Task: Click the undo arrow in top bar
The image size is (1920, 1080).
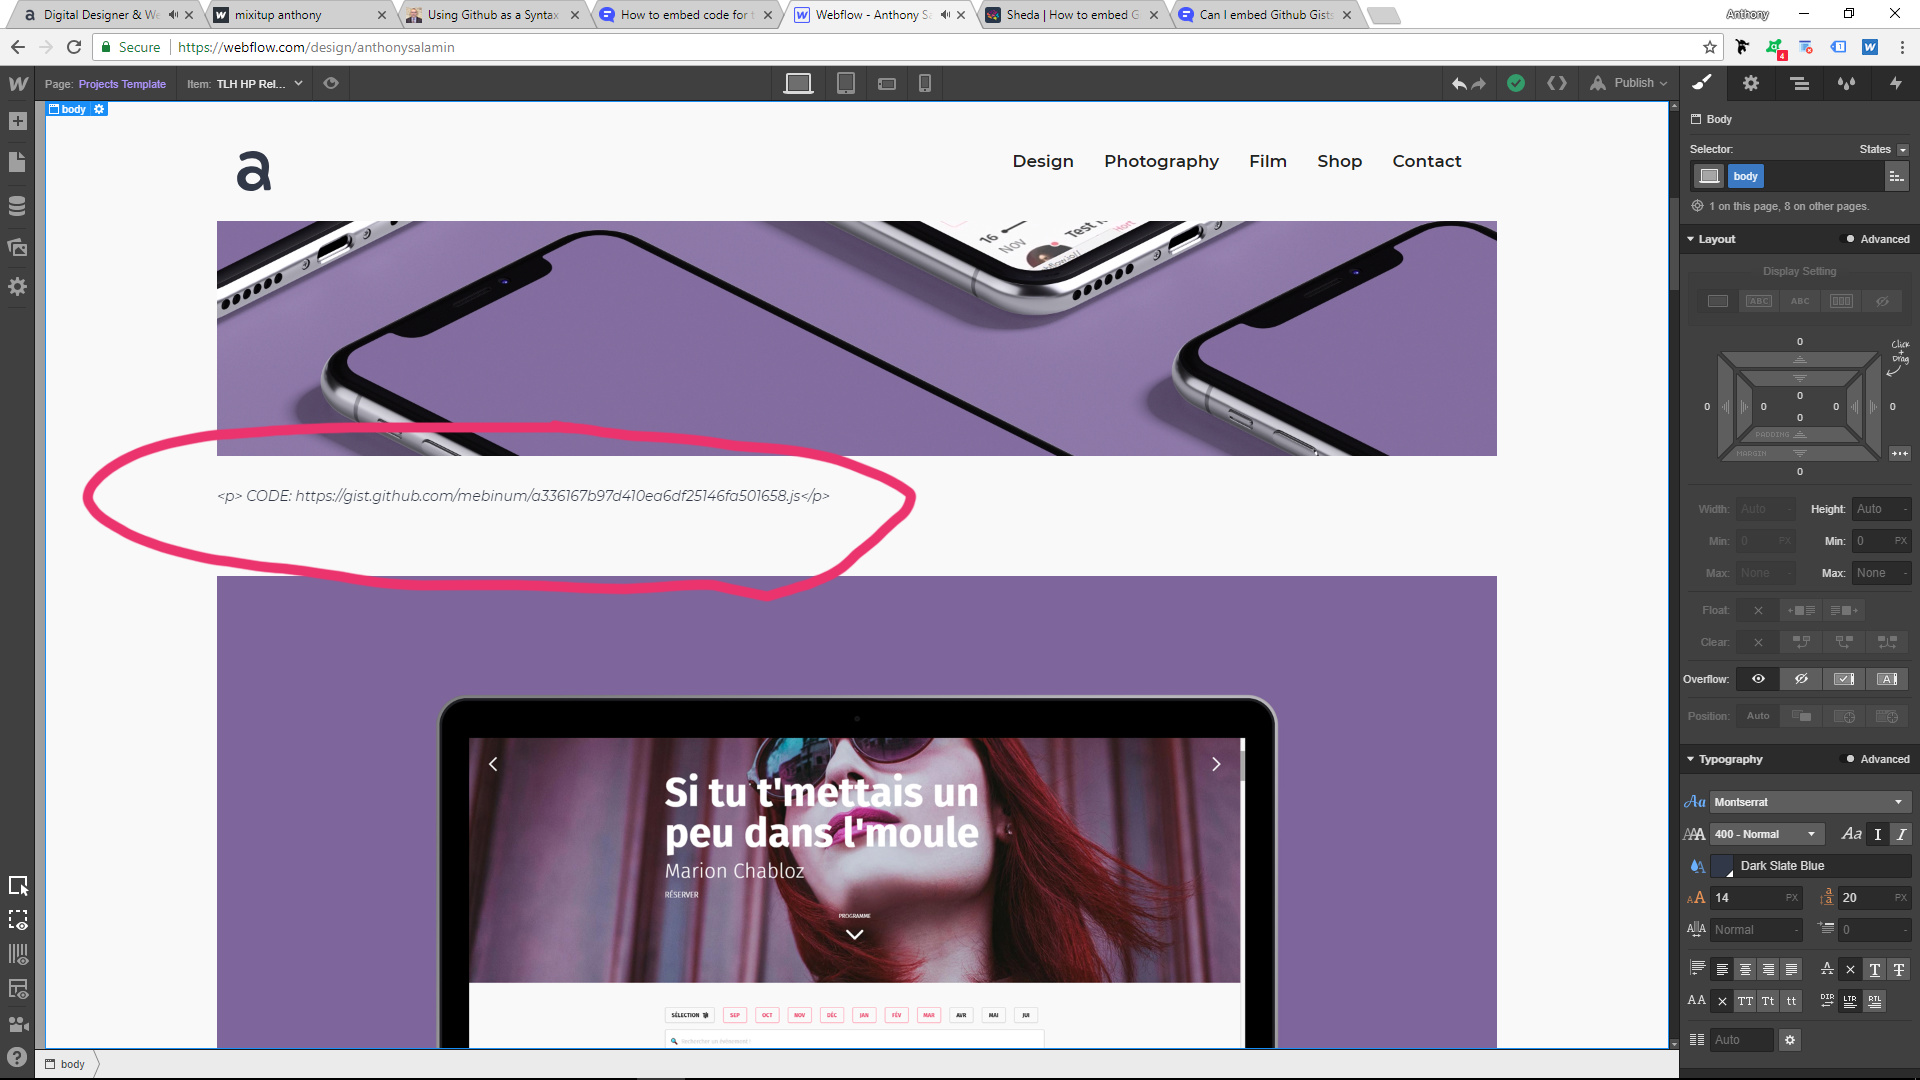Action: point(1459,83)
